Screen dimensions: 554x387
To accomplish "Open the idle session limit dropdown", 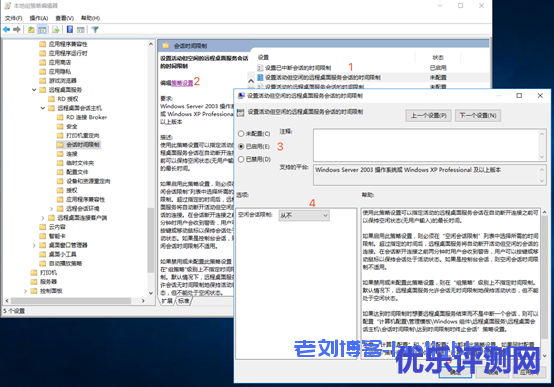I will 304,215.
